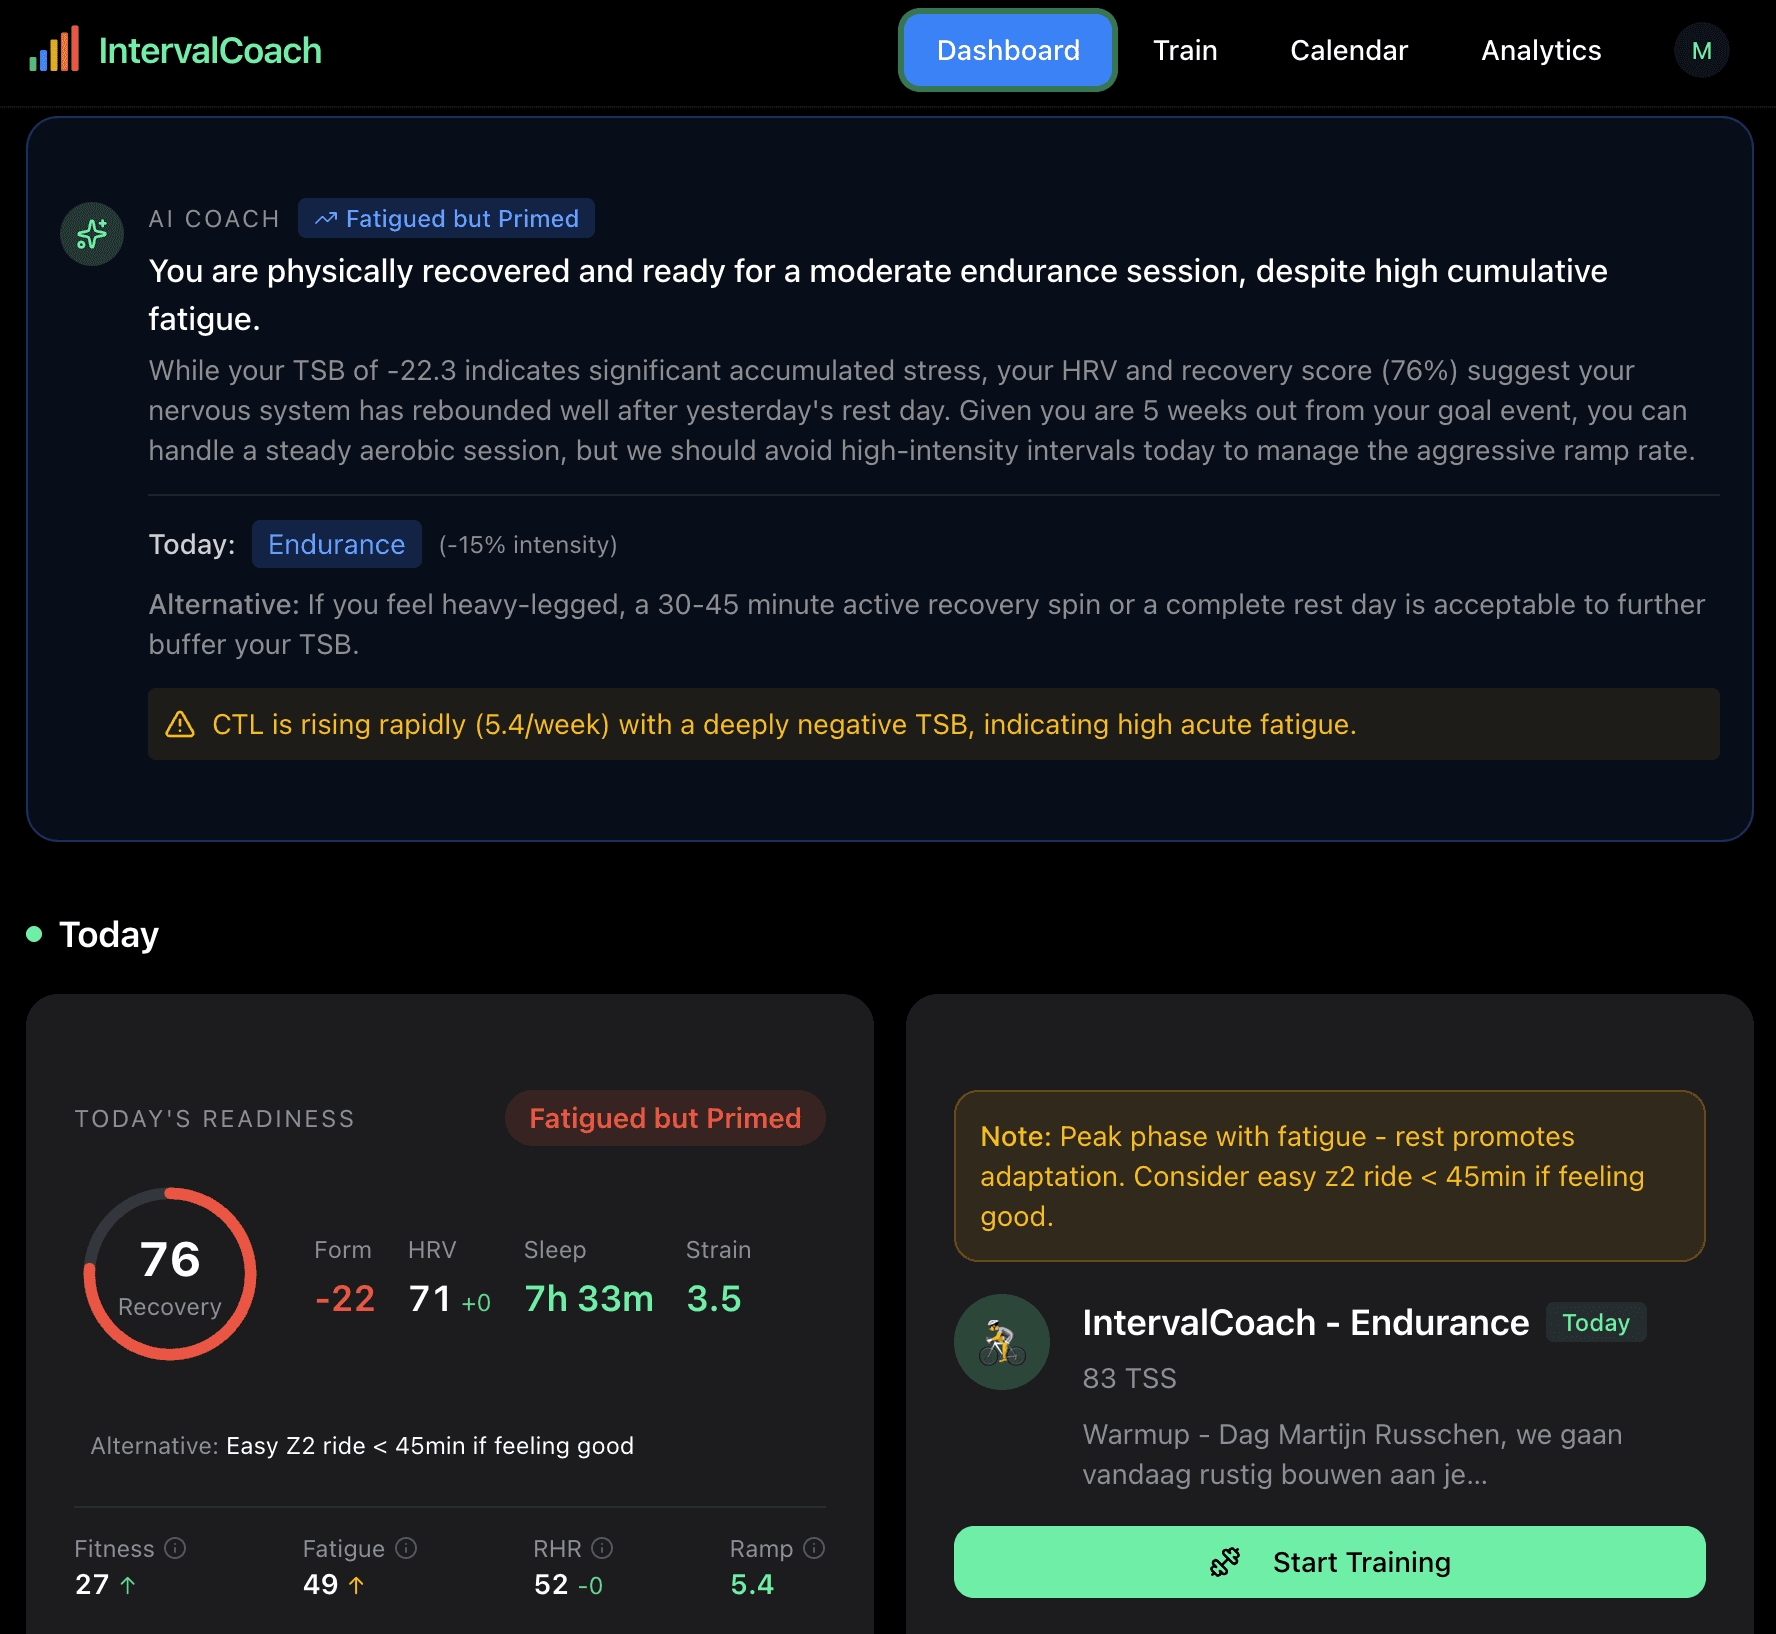Click the CTL rising rapidly warning text
The width and height of the screenshot is (1776, 1634).
pos(784,724)
